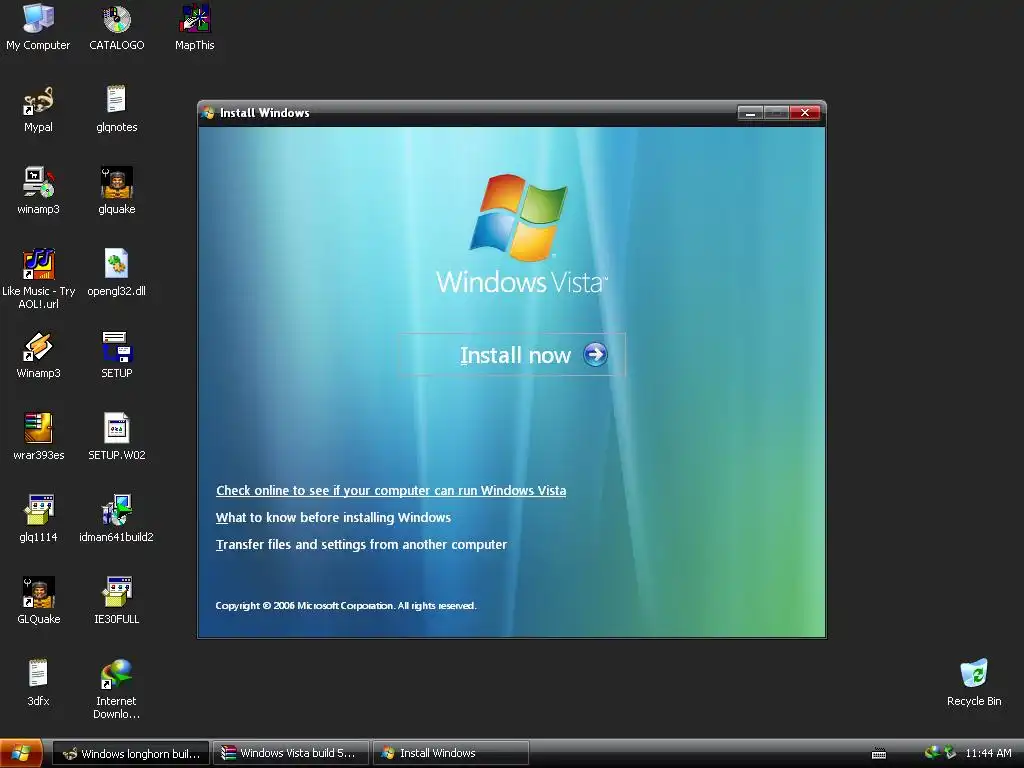Click the Install Windows taskbar button
The image size is (1024, 768).
click(x=451, y=753)
